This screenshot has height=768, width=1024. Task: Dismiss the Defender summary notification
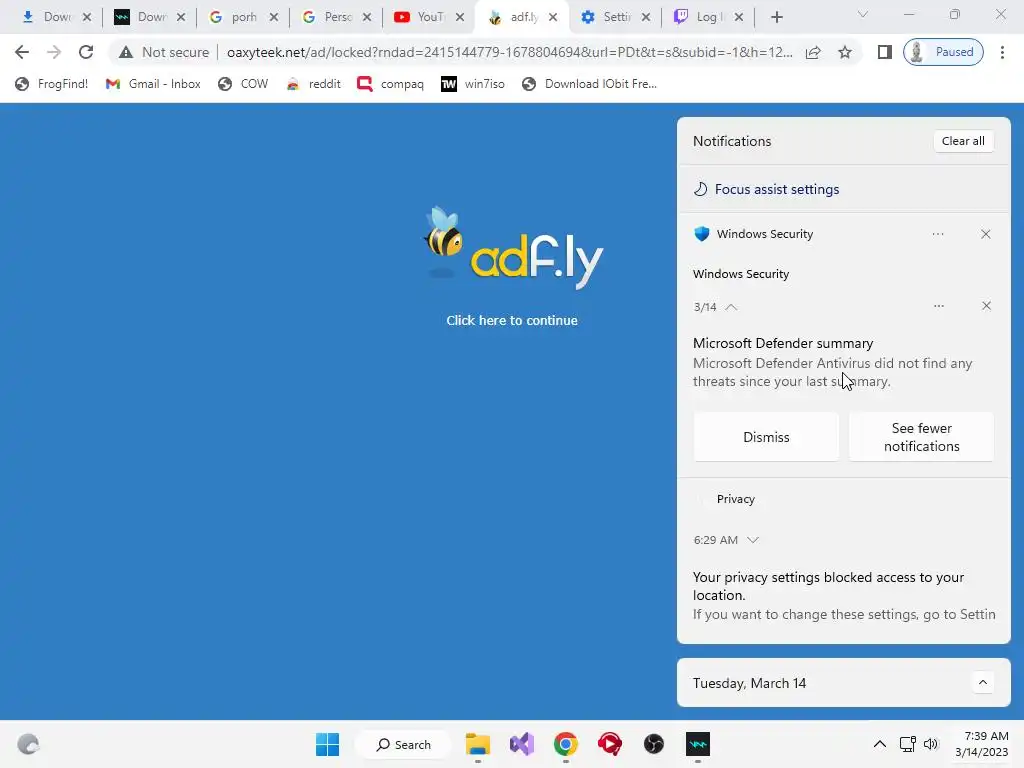click(766, 437)
